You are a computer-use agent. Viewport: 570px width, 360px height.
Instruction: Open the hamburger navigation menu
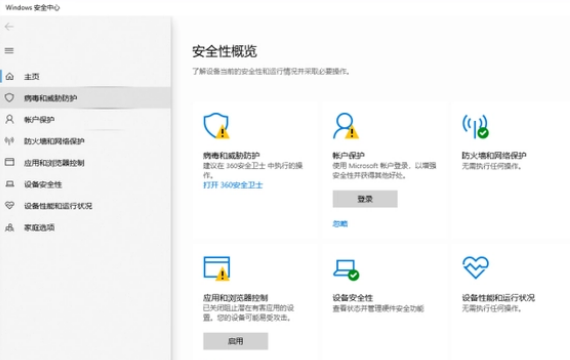[9, 51]
